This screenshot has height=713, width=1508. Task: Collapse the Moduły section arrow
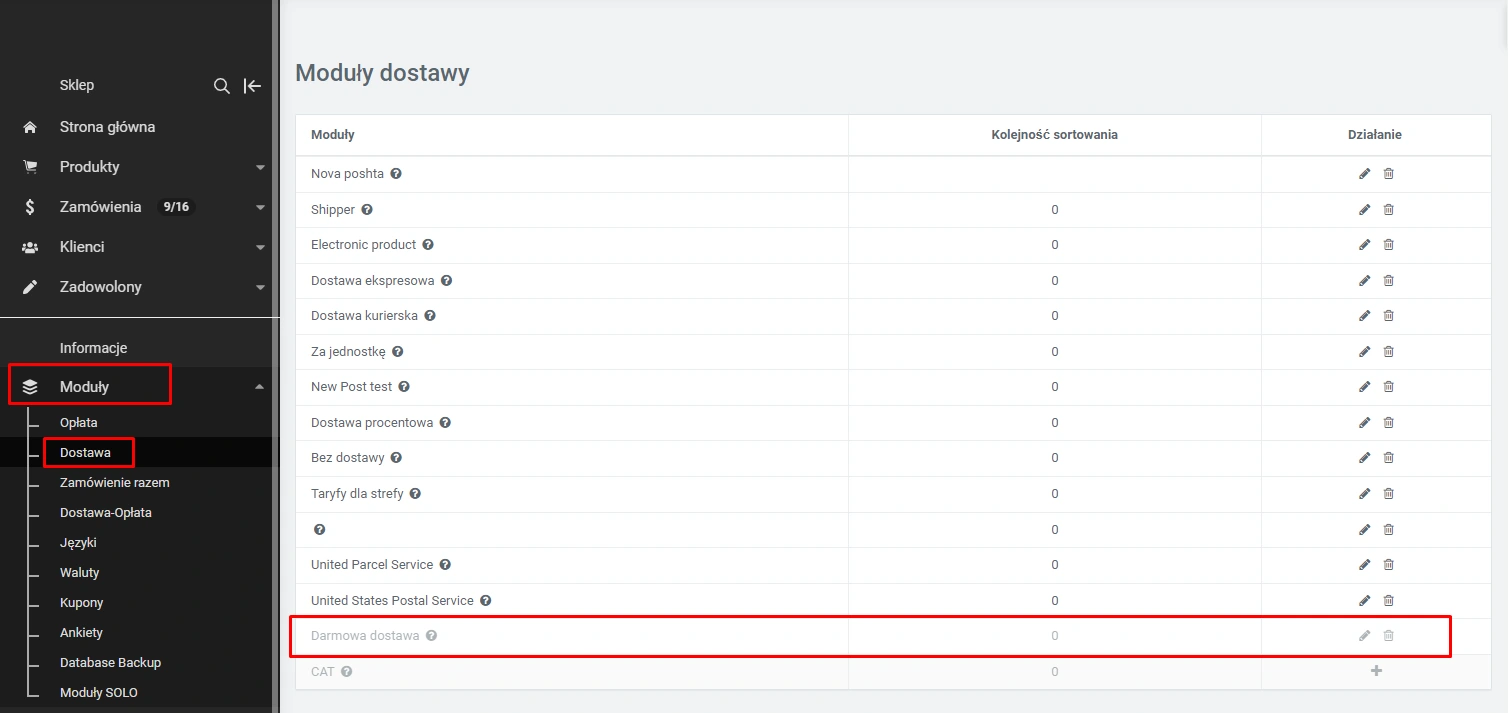[x=260, y=387]
